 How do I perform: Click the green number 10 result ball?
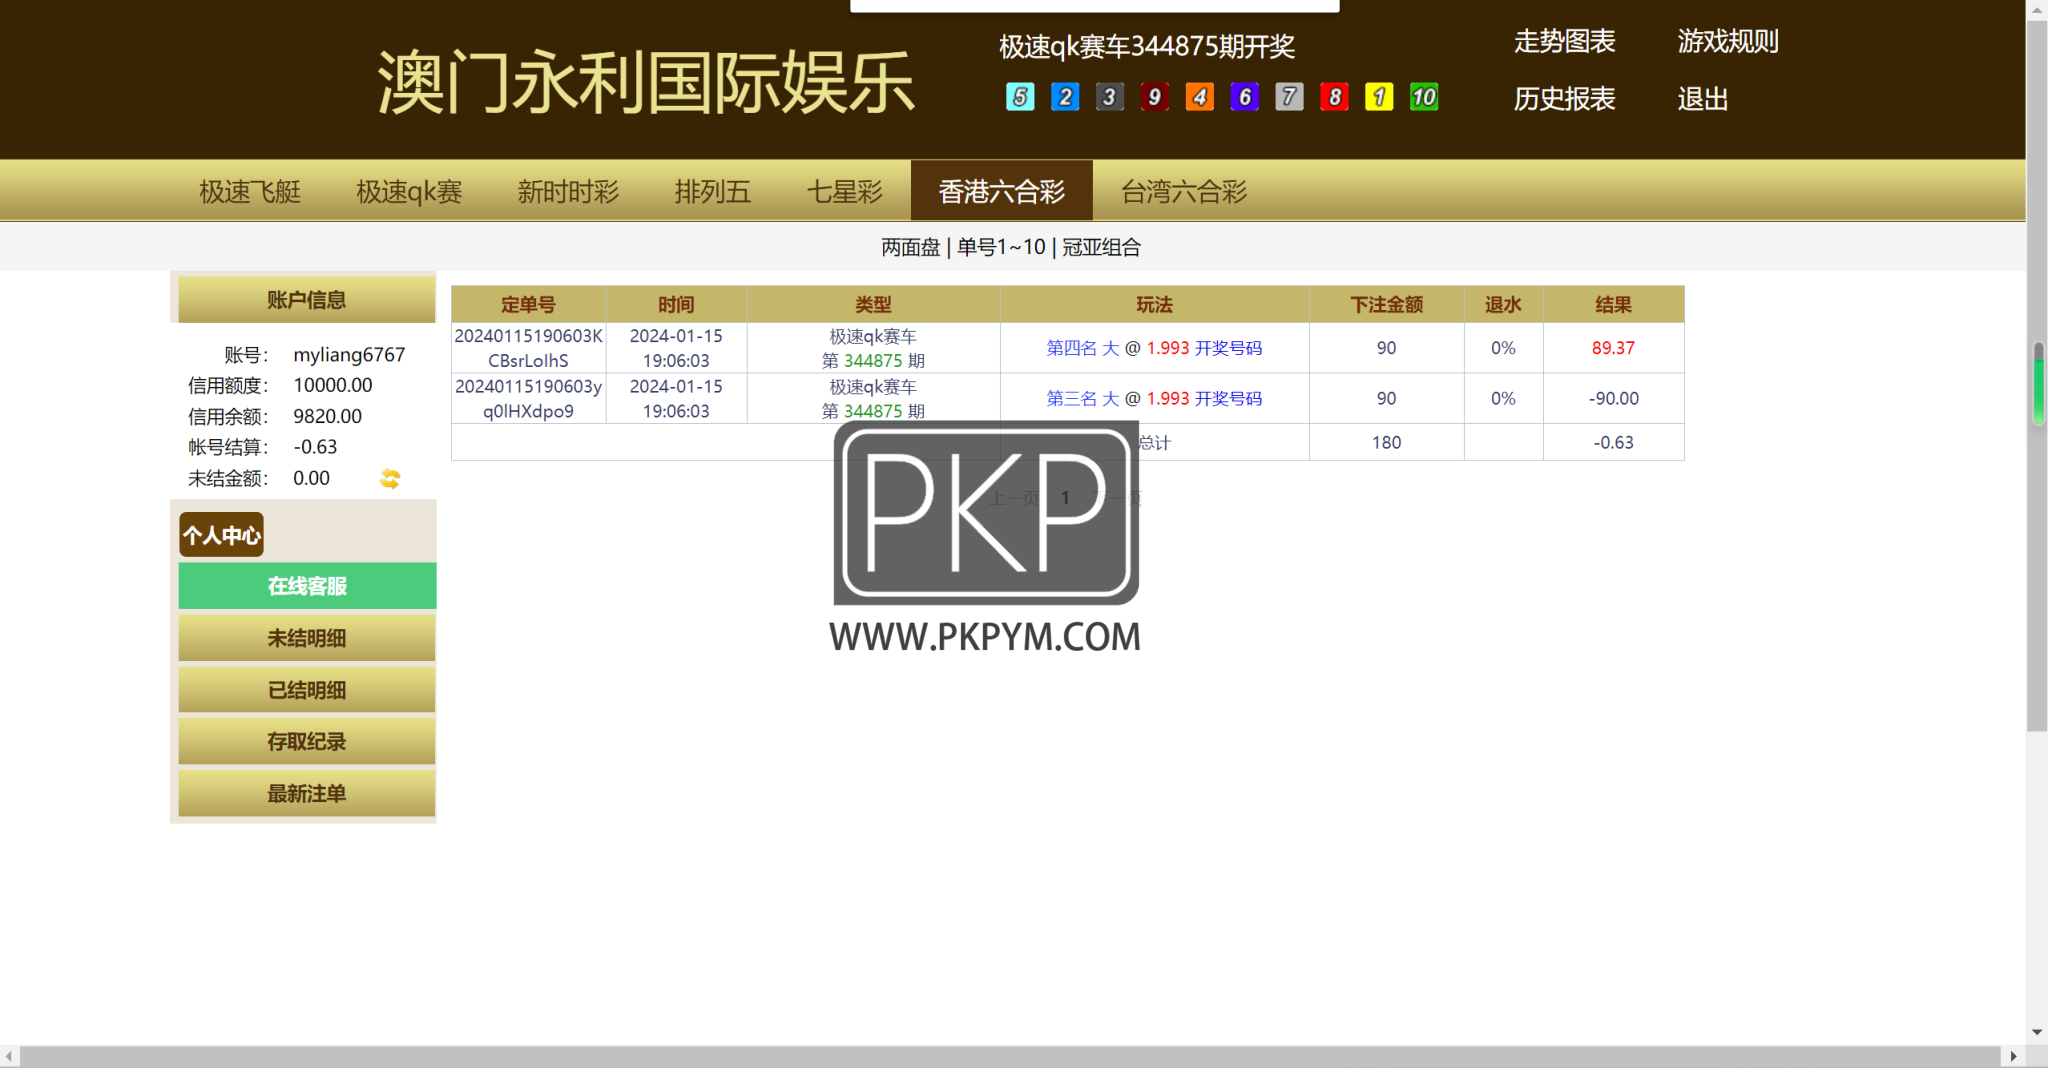pyautogui.click(x=1424, y=97)
